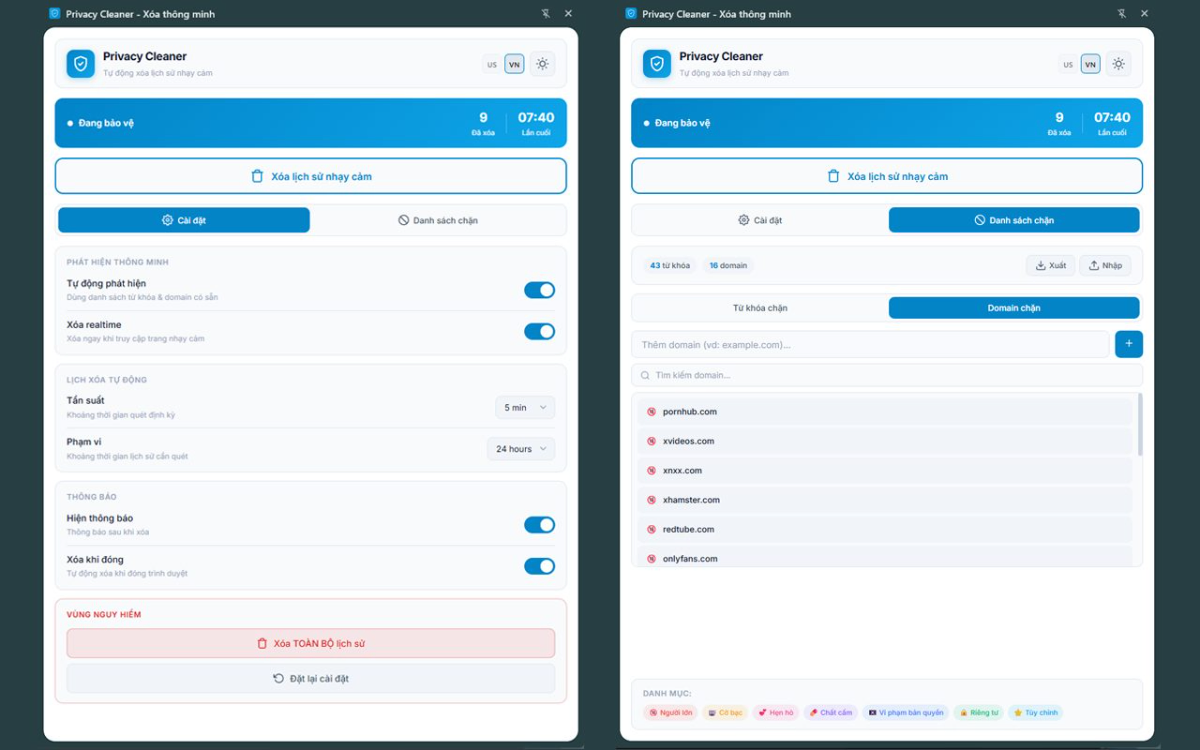Expand the Phạm vi 24 hours dropdown
This screenshot has height=750, width=1200.
(x=521, y=449)
